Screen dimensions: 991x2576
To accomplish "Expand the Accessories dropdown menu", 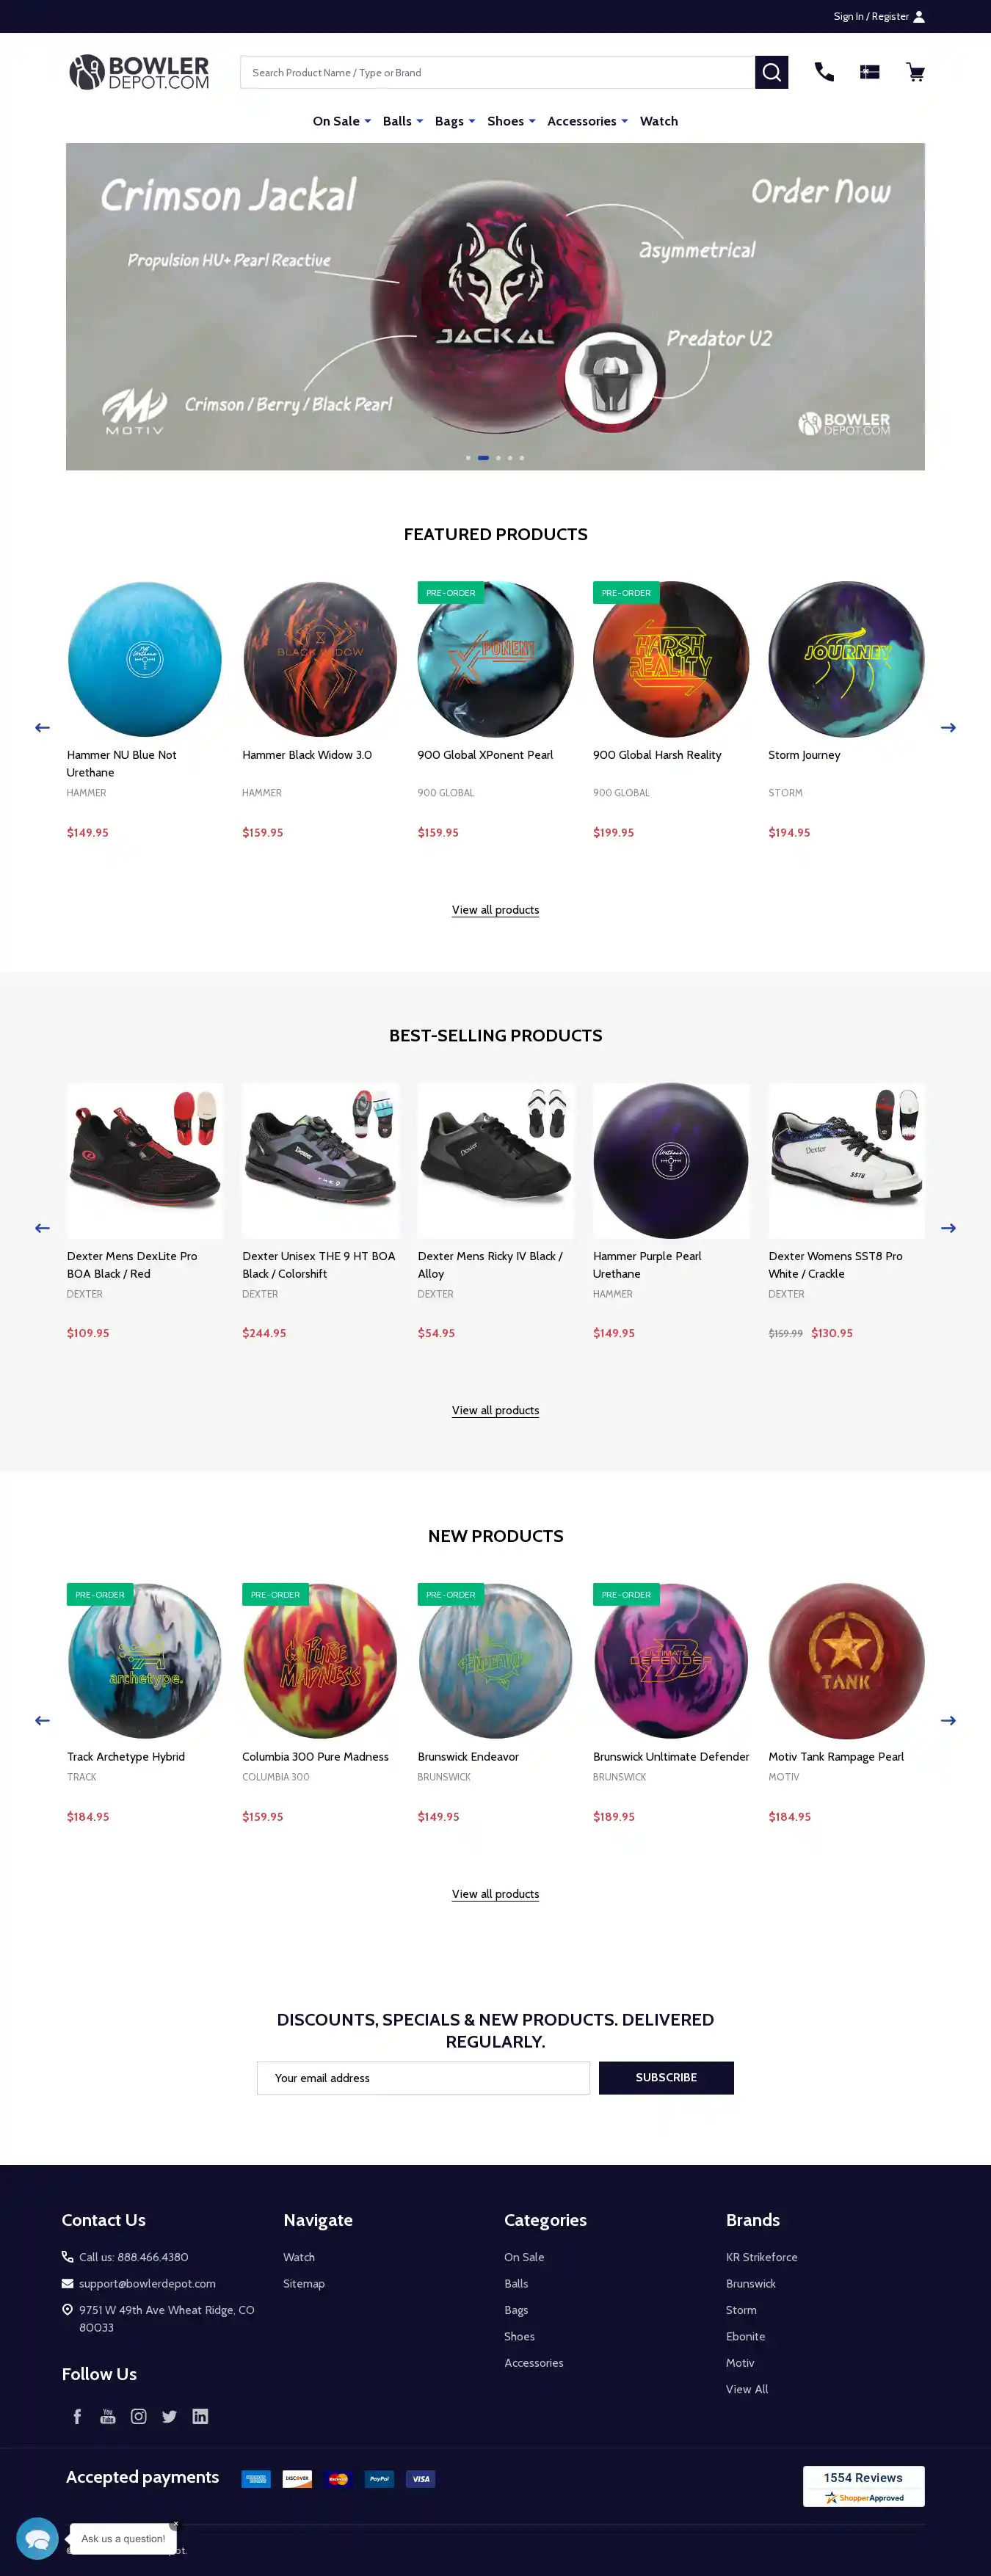I will (588, 121).
